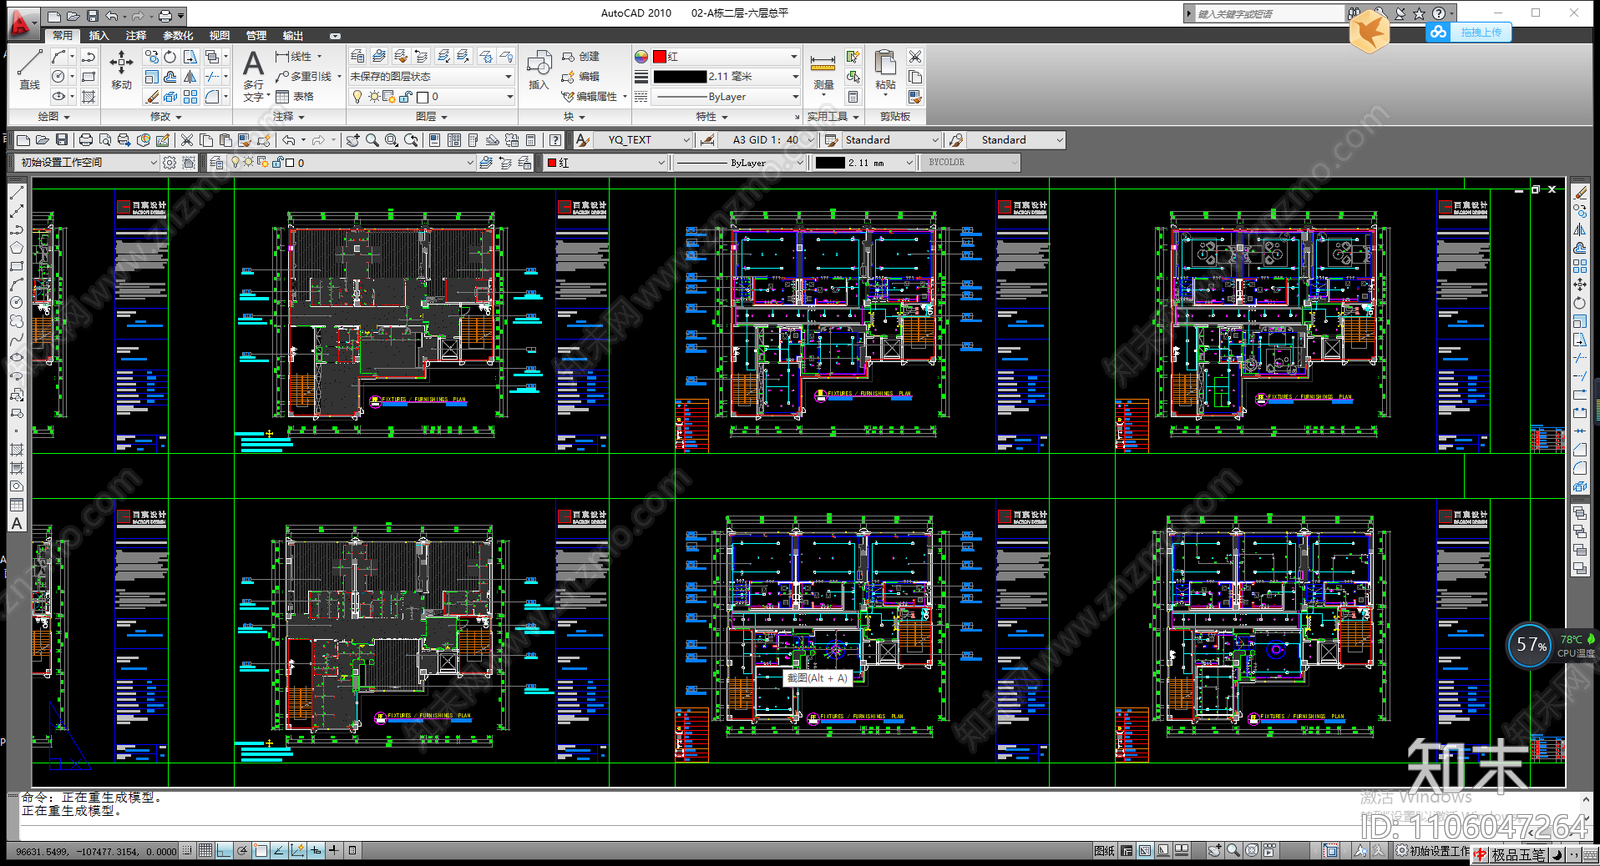This screenshot has width=1600, height=866.
Task: Click the 拖拽上传 upload button
Action: pyautogui.click(x=1469, y=32)
